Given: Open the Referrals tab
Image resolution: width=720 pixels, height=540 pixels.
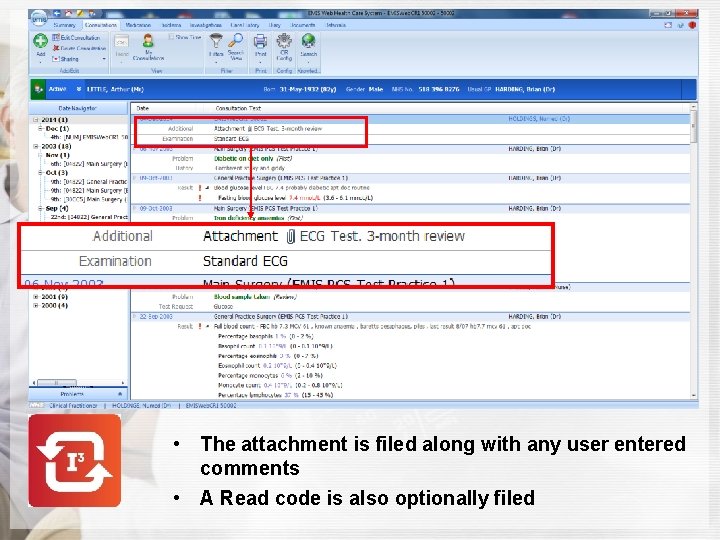Looking at the screenshot, I should click(x=336, y=25).
